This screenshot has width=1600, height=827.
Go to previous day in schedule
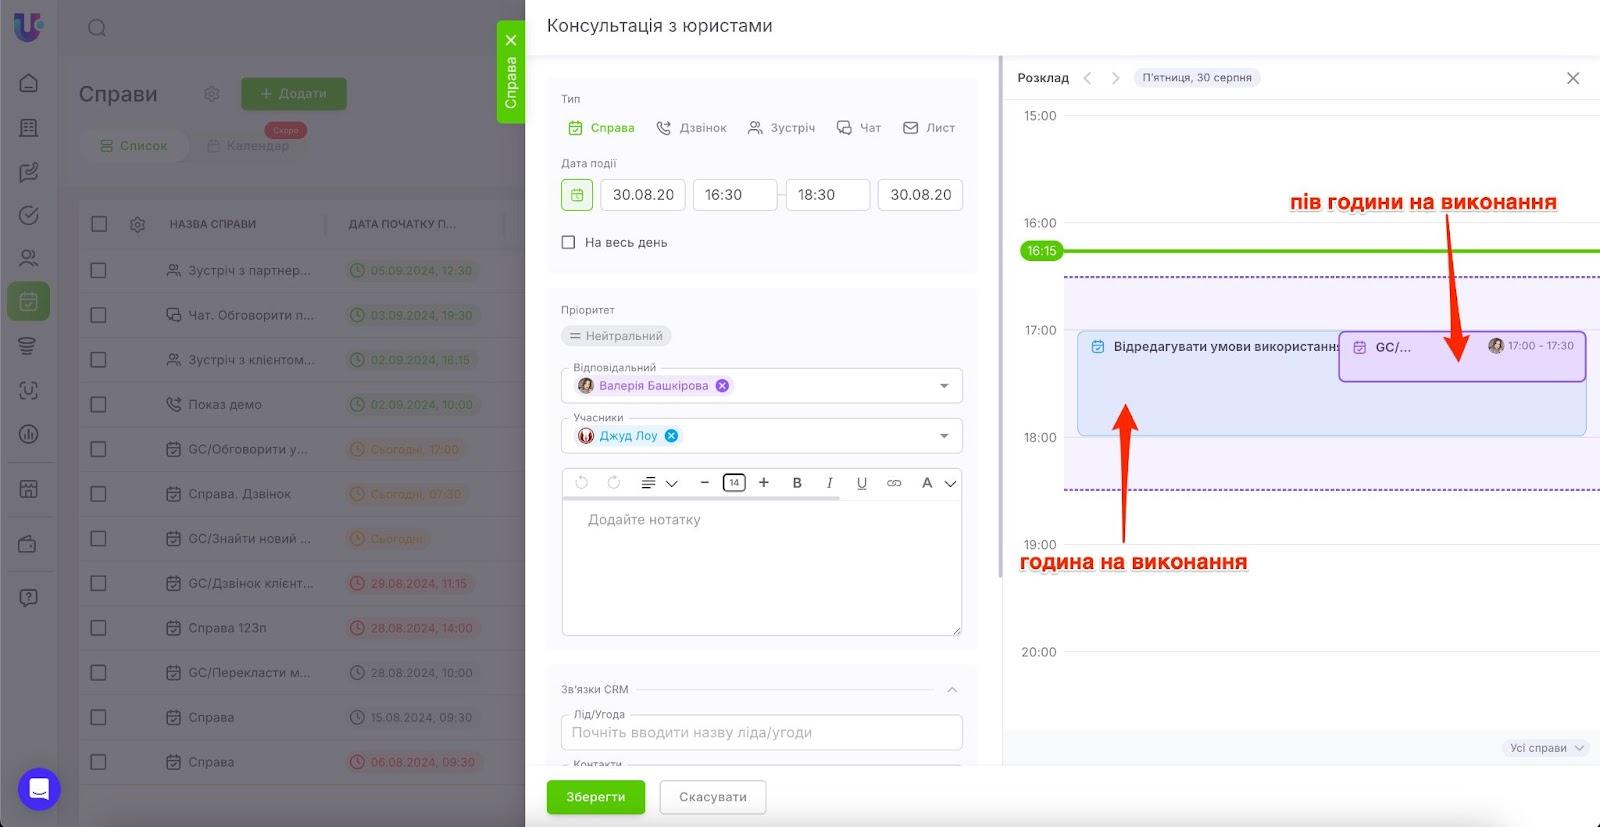pos(1088,78)
